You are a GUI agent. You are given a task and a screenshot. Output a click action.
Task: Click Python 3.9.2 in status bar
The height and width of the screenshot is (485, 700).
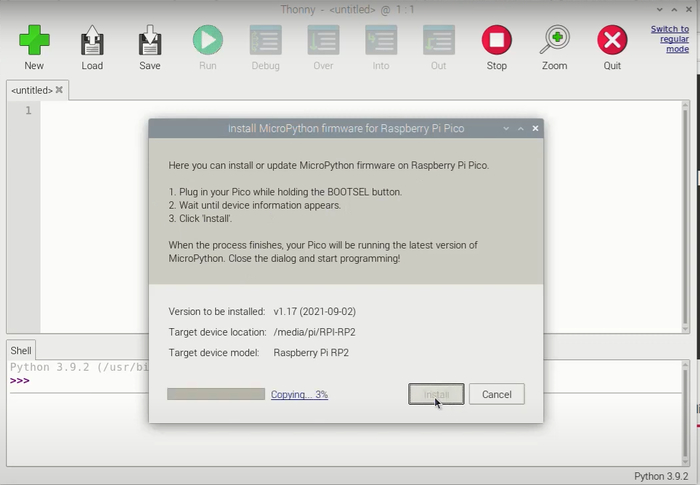661,477
